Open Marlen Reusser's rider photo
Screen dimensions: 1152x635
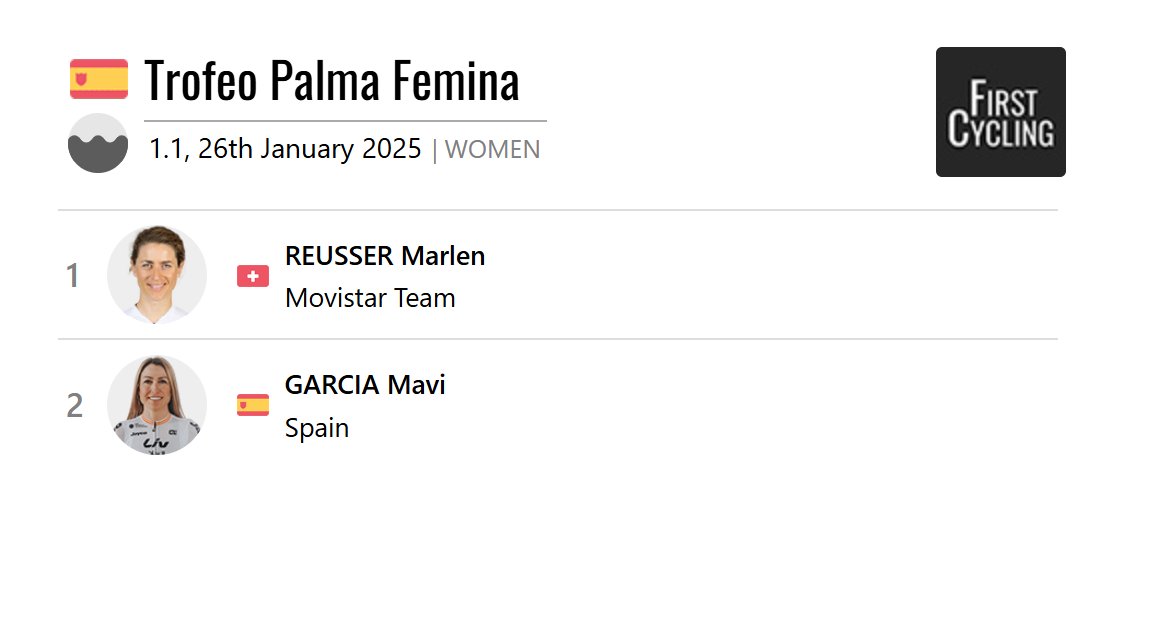coord(156,275)
